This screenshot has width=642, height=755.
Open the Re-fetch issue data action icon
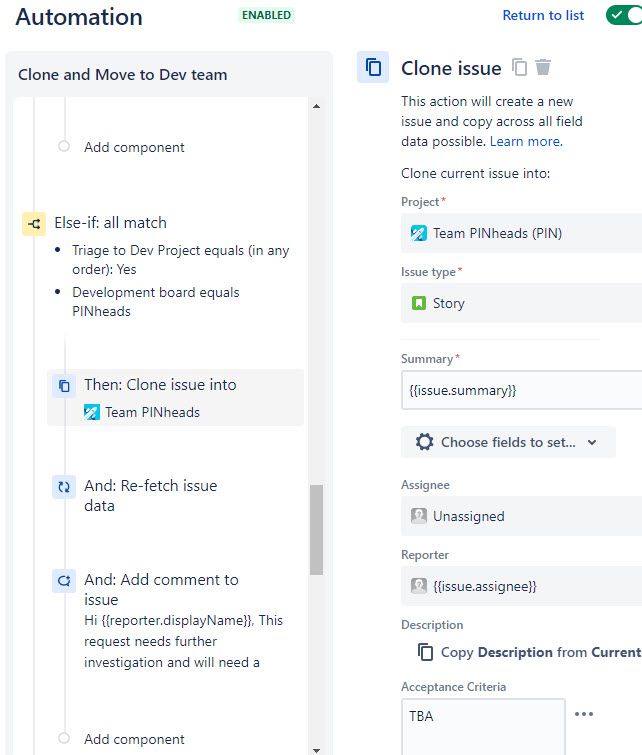64,487
